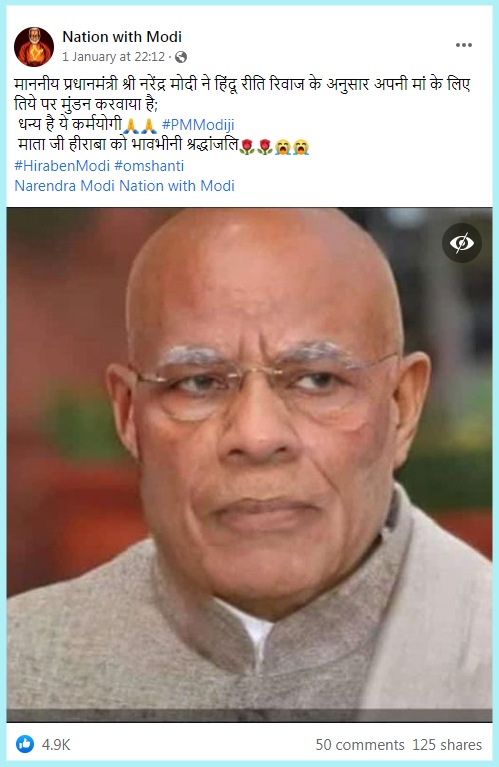Click the Nation with Modi profile picture
Image resolution: width=499 pixels, height=767 pixels.
[34, 47]
